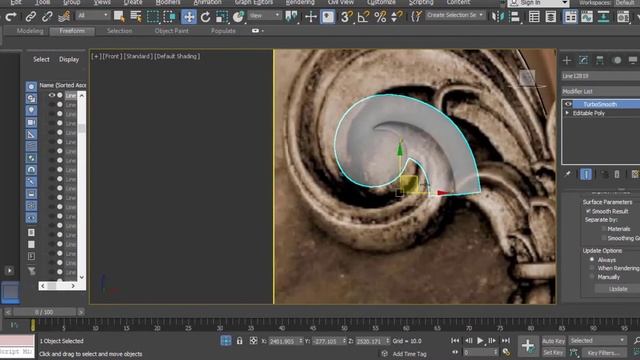The width and height of the screenshot is (640, 360).
Task: Click the viewport [Front] label menu
Action: (112, 56)
